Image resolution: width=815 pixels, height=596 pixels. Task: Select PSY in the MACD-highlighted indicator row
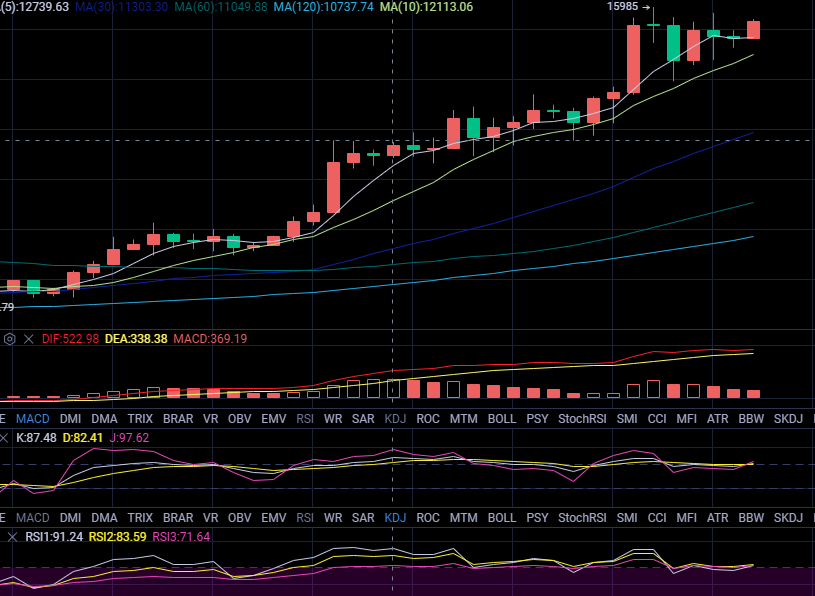(537, 419)
